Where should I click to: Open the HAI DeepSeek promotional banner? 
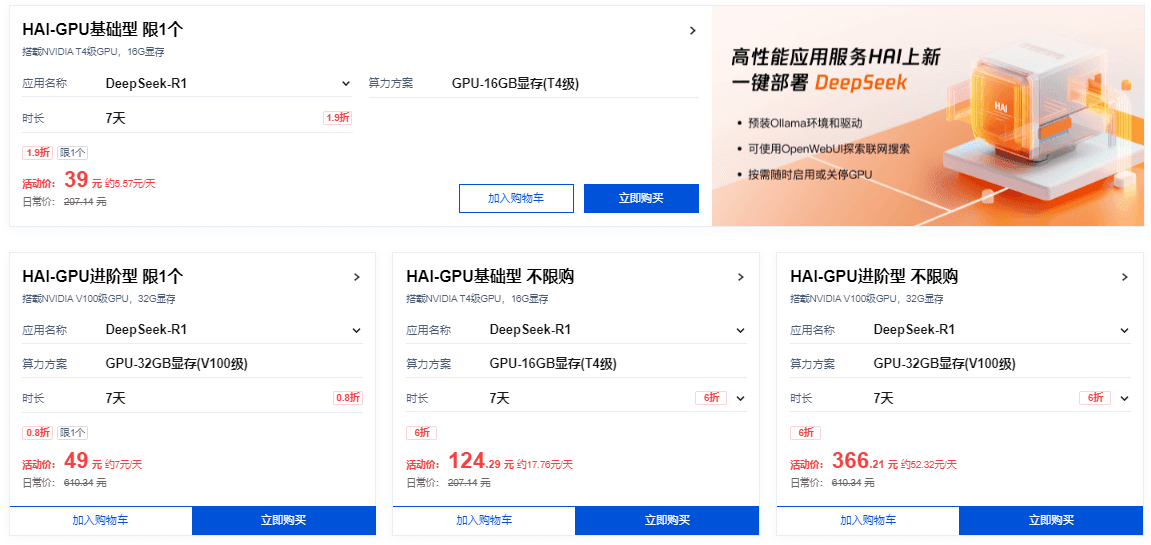click(927, 116)
